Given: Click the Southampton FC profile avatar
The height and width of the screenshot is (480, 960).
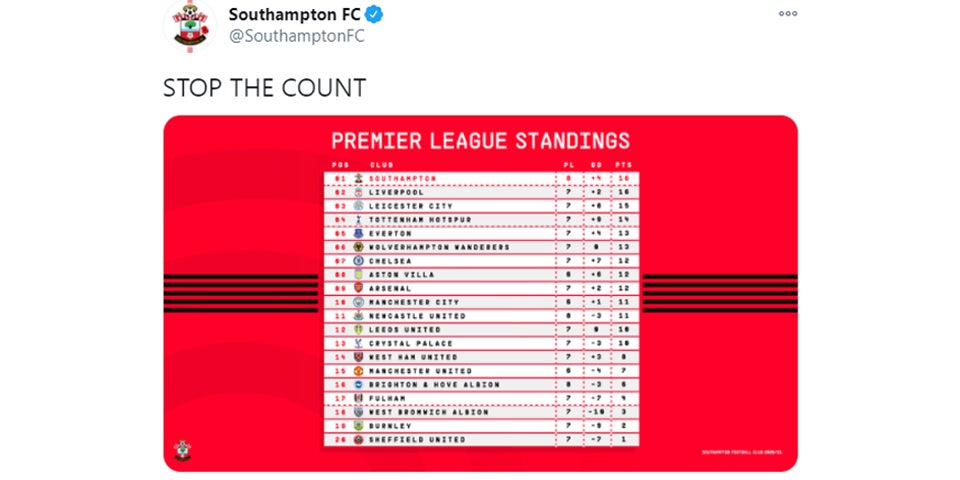Looking at the screenshot, I should 190,25.
